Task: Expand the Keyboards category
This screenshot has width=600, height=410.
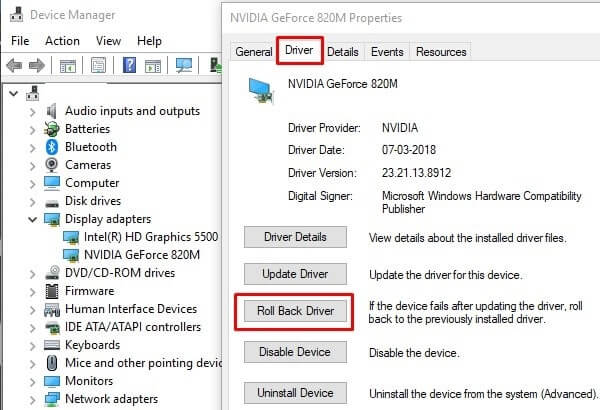Action: [x=33, y=346]
